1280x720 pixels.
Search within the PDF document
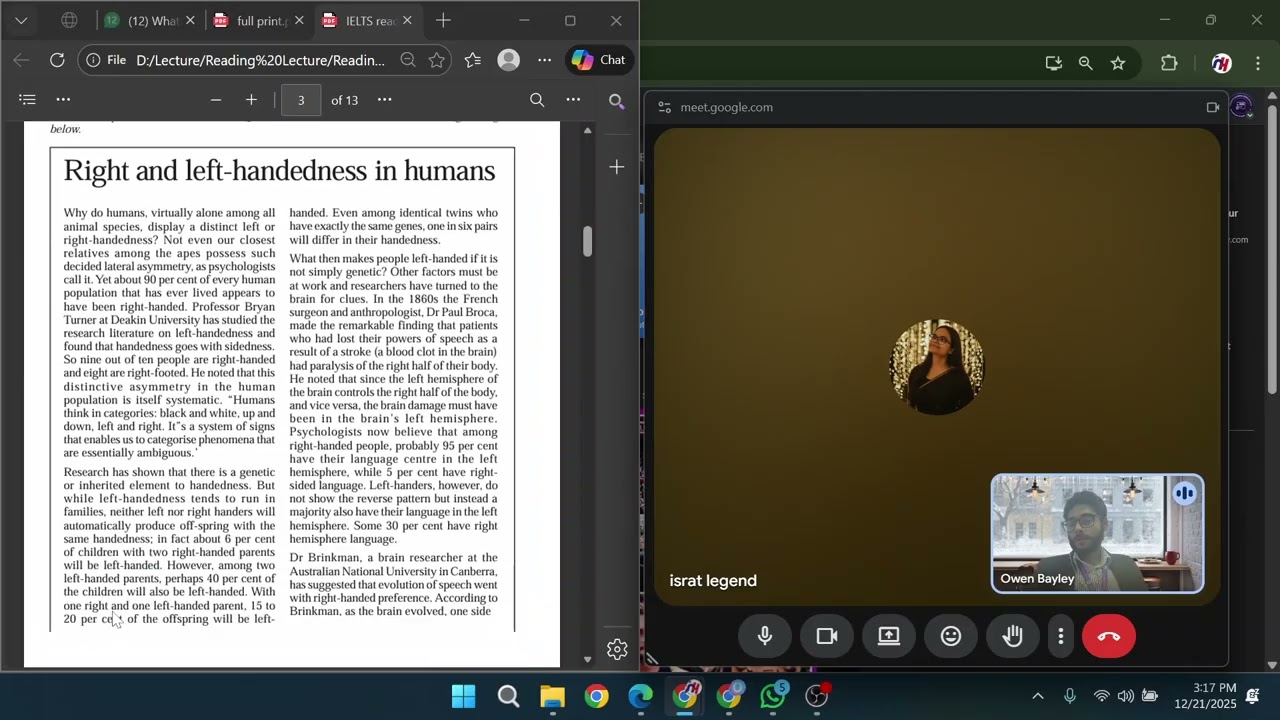click(537, 100)
